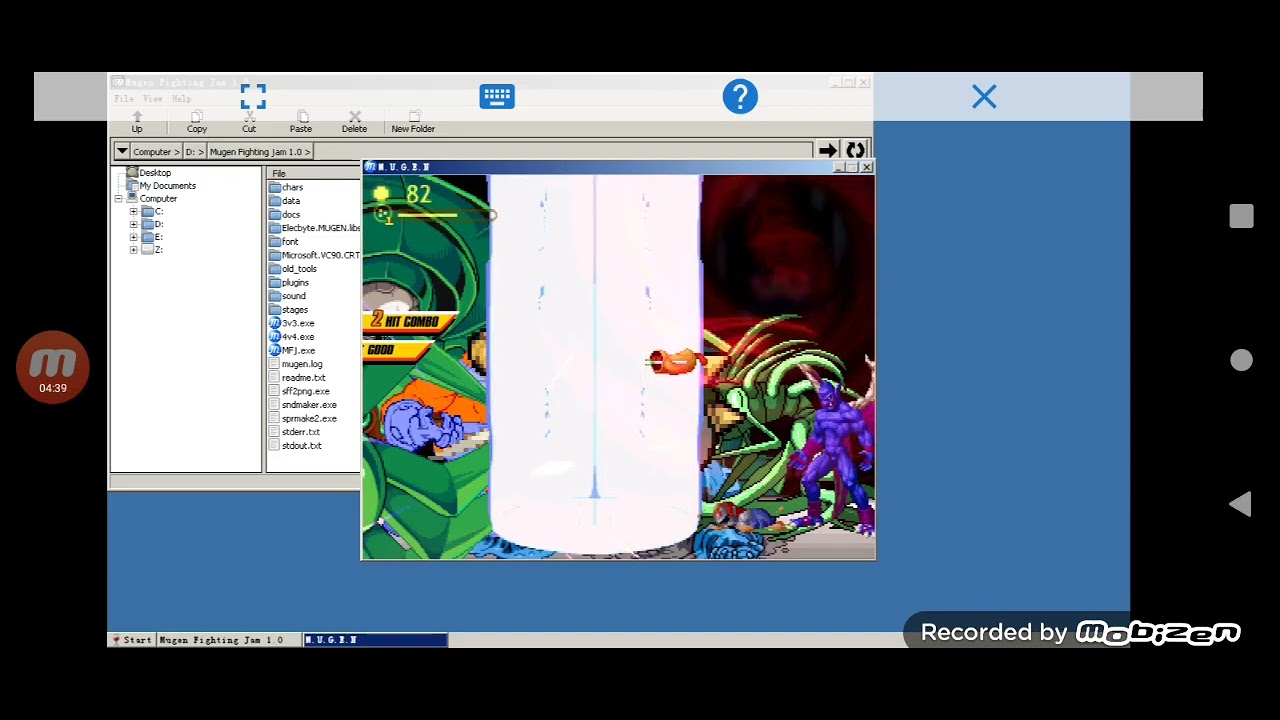Select the sff2png.exe file

[299, 391]
